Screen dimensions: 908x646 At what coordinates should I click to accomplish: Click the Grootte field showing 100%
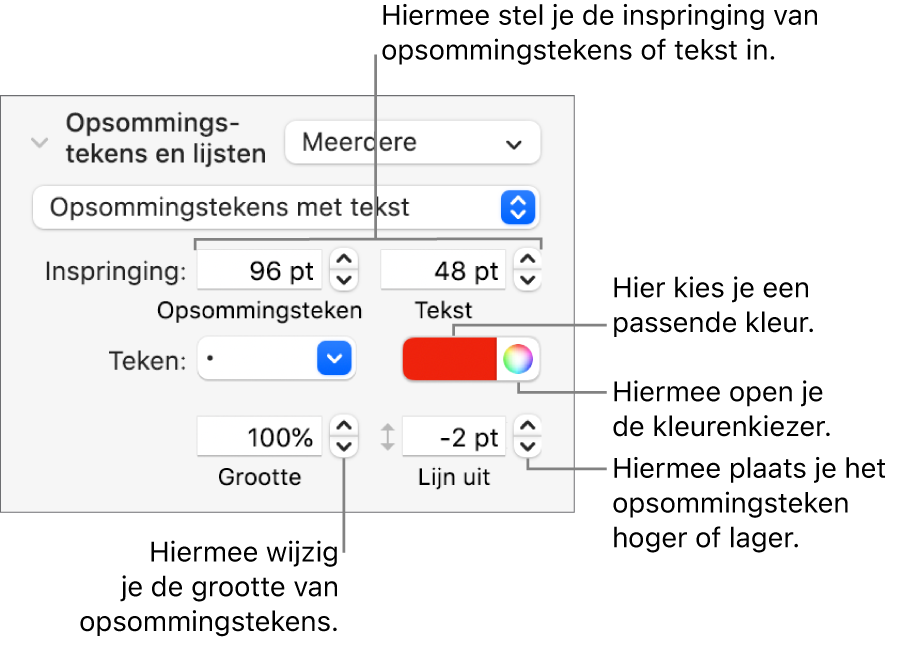pyautogui.click(x=260, y=437)
